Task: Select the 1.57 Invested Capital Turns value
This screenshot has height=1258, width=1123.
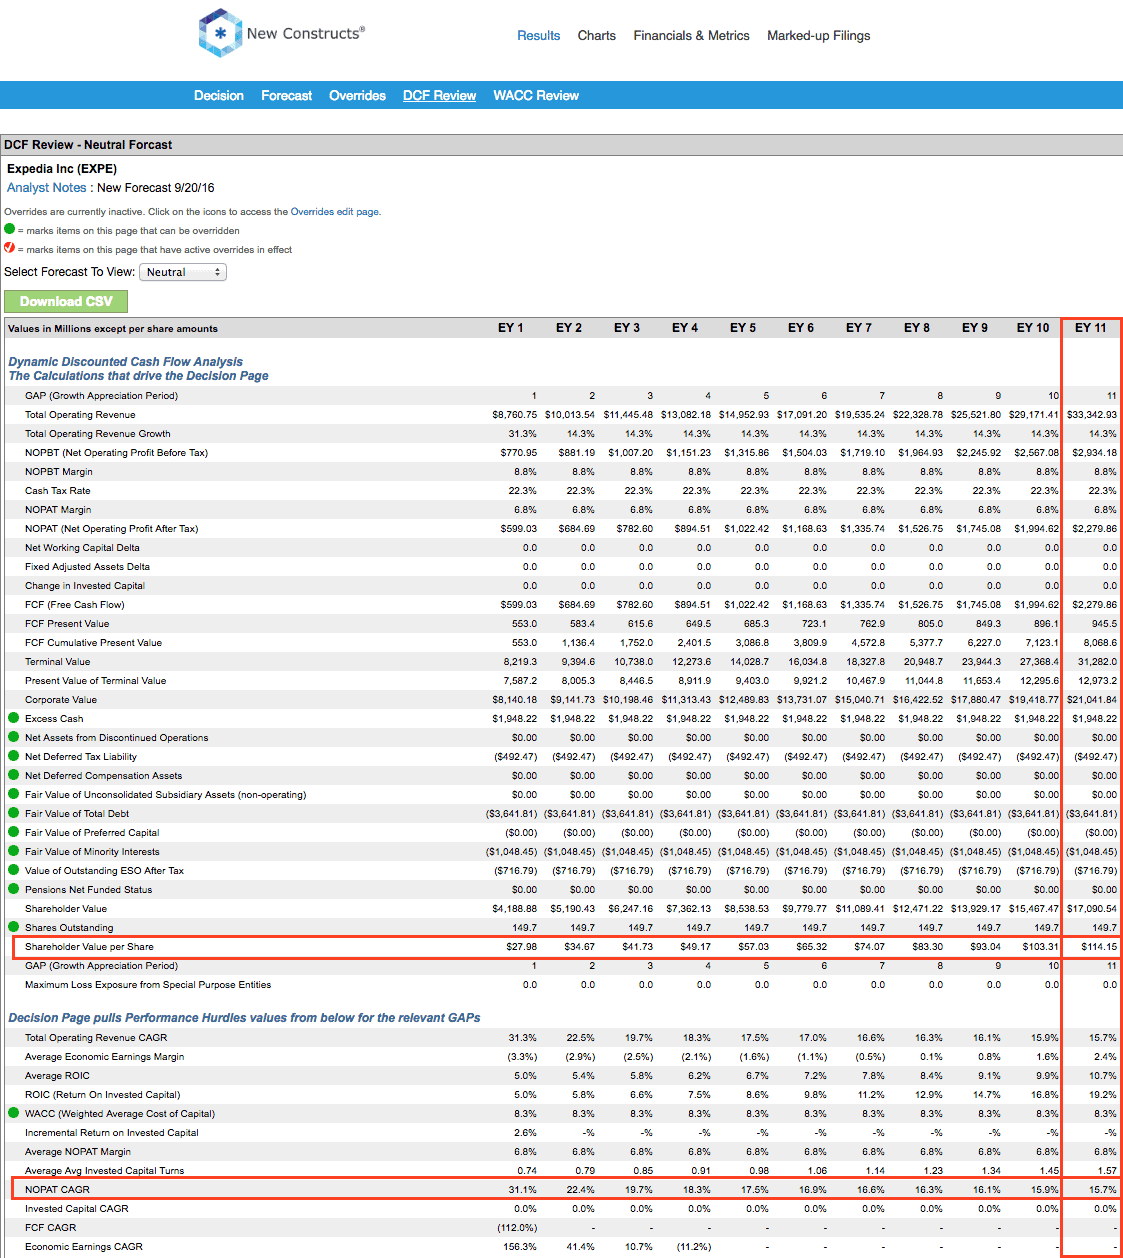Action: pos(1107,1171)
